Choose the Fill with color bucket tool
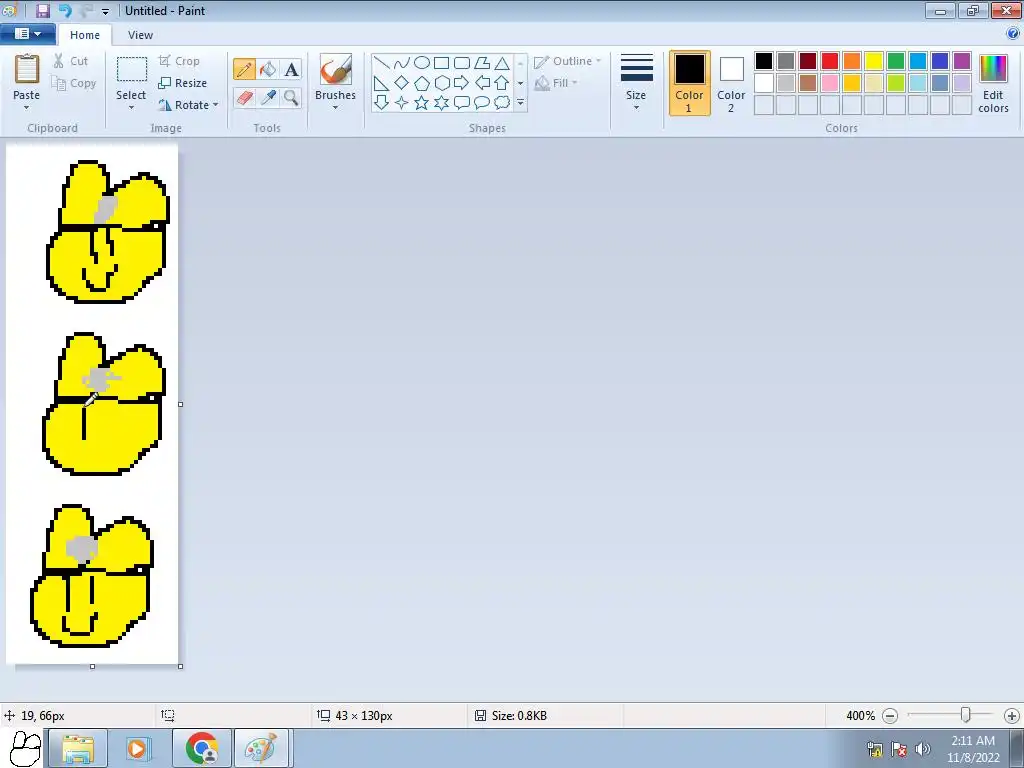The width and height of the screenshot is (1024, 768). tap(268, 69)
